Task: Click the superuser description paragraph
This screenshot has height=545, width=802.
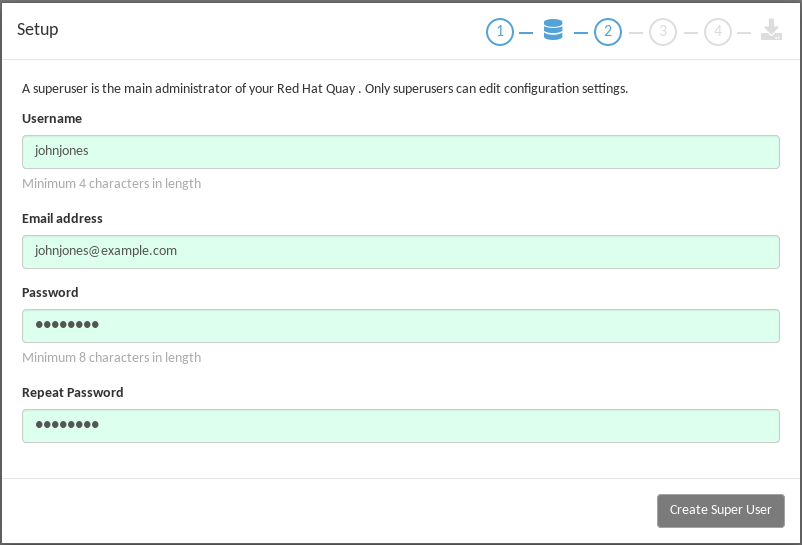Action: coord(325,89)
